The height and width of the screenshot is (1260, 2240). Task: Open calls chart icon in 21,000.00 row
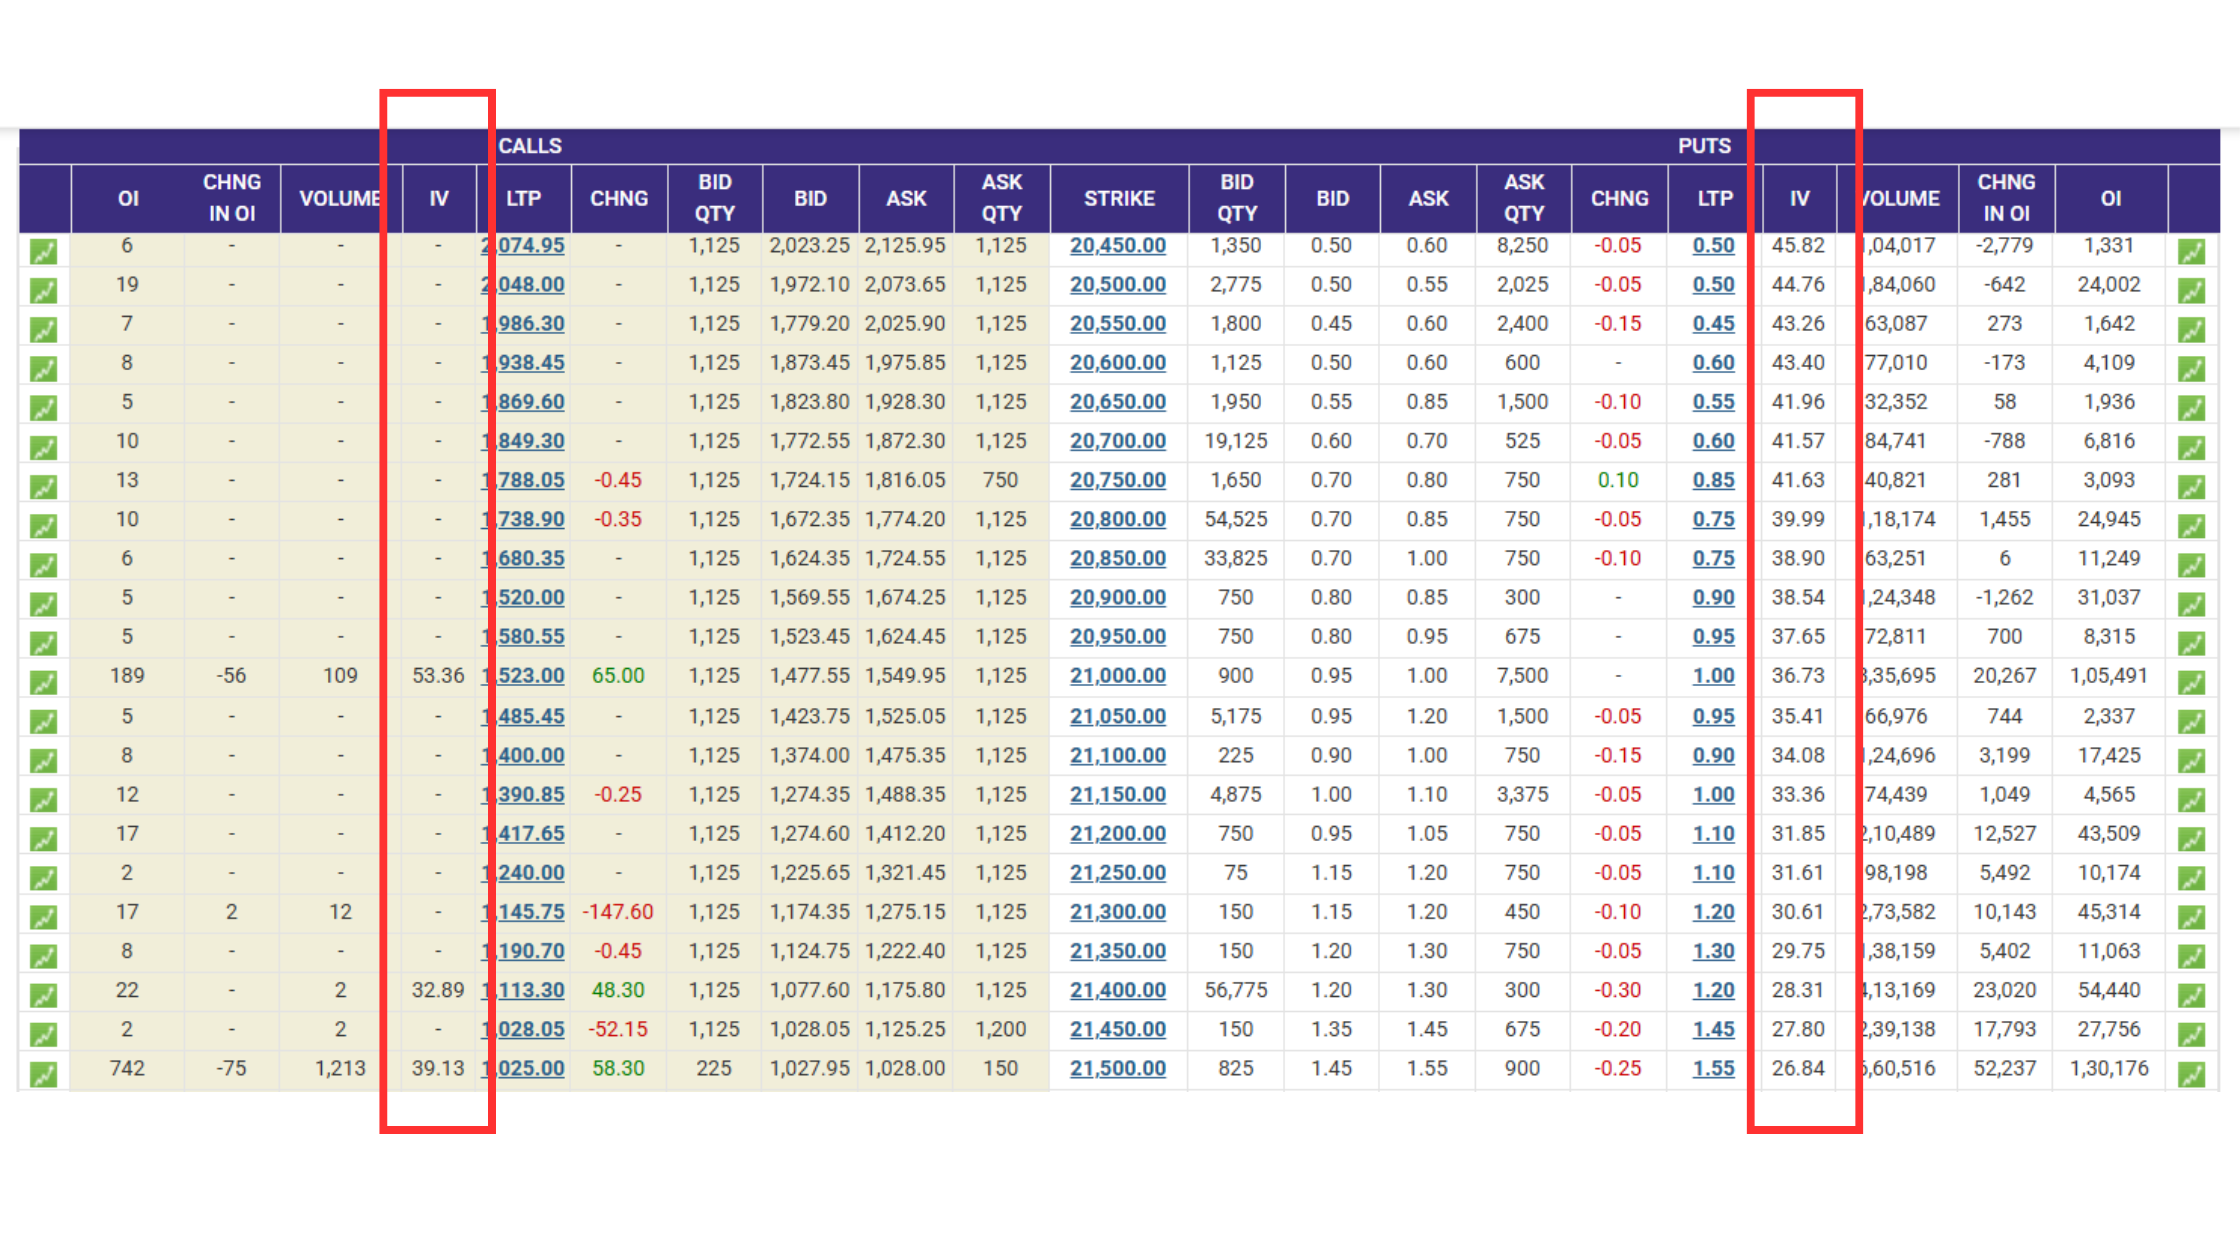click(x=43, y=682)
